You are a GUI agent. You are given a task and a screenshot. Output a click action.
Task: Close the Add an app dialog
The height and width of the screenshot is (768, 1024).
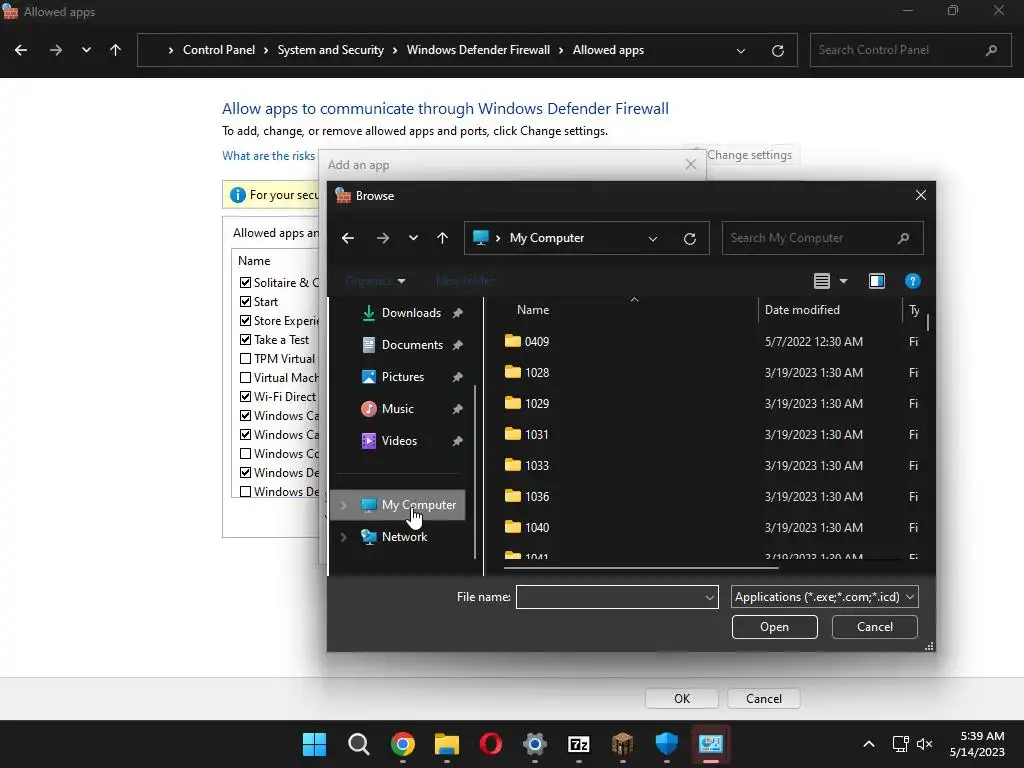pos(691,165)
